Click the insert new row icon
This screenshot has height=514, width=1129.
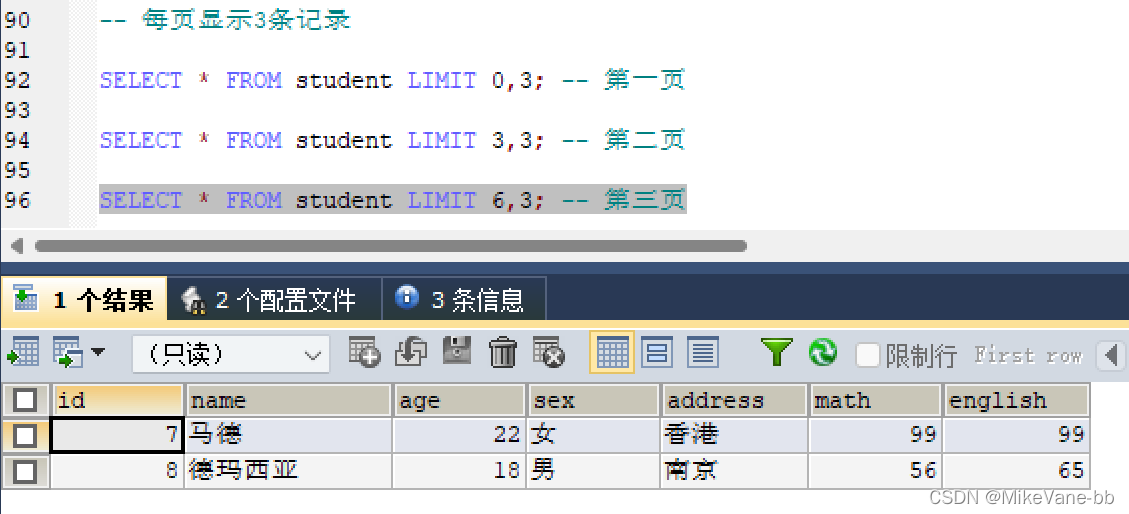[364, 353]
